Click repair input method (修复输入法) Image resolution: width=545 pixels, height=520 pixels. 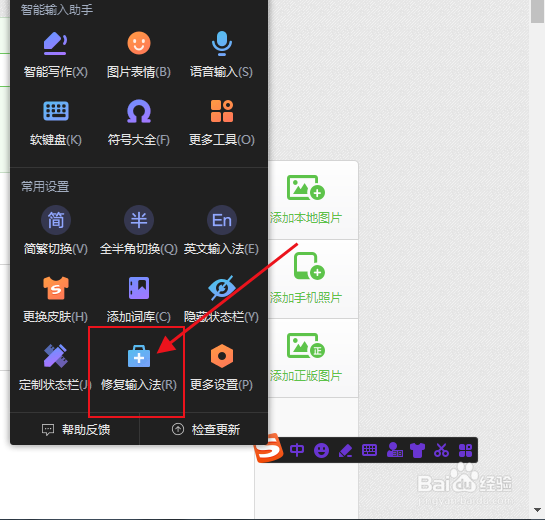pos(139,367)
